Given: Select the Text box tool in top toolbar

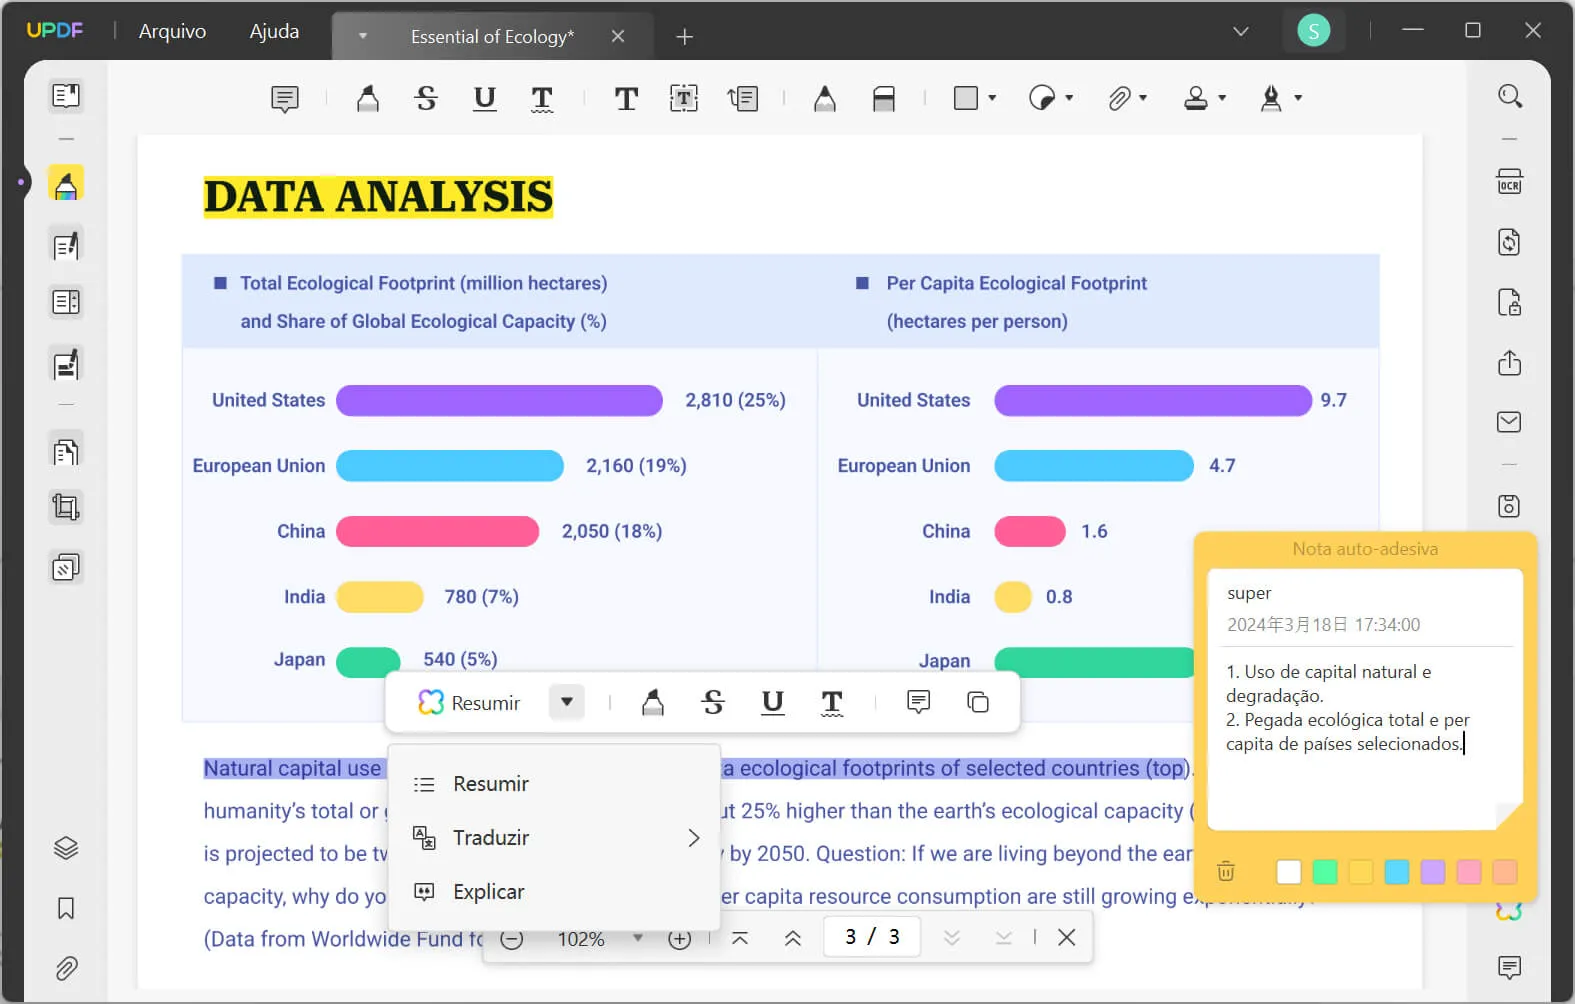Looking at the screenshot, I should coord(684,98).
